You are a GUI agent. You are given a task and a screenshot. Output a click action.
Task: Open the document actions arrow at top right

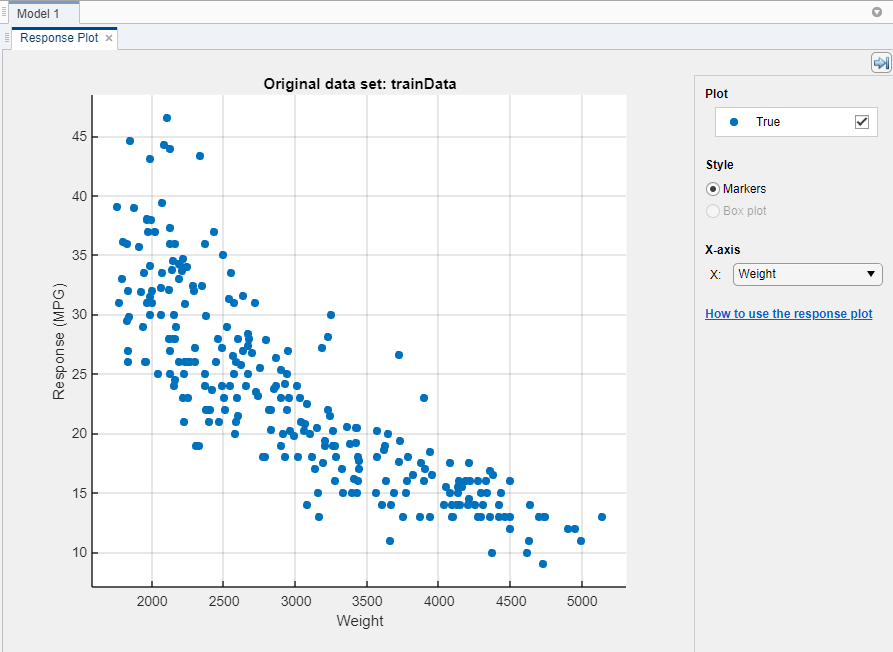[x=877, y=13]
